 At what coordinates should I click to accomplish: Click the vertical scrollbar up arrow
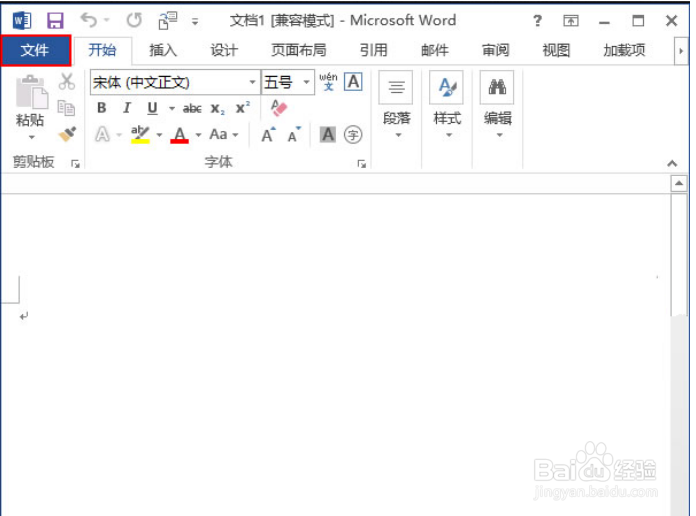click(x=679, y=183)
